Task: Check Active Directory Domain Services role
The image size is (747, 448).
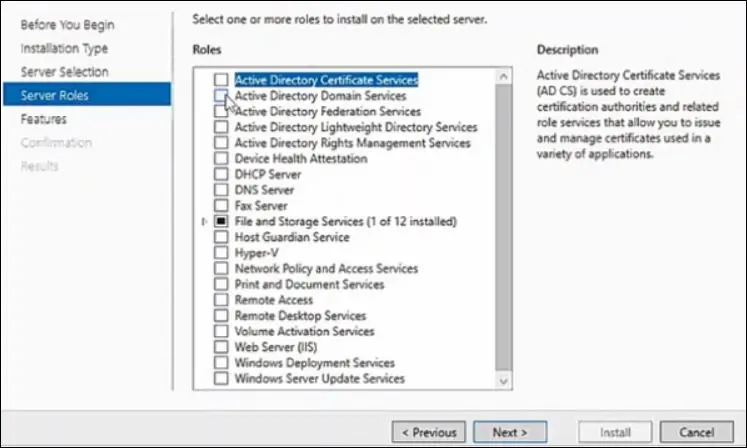Action: pos(221,96)
